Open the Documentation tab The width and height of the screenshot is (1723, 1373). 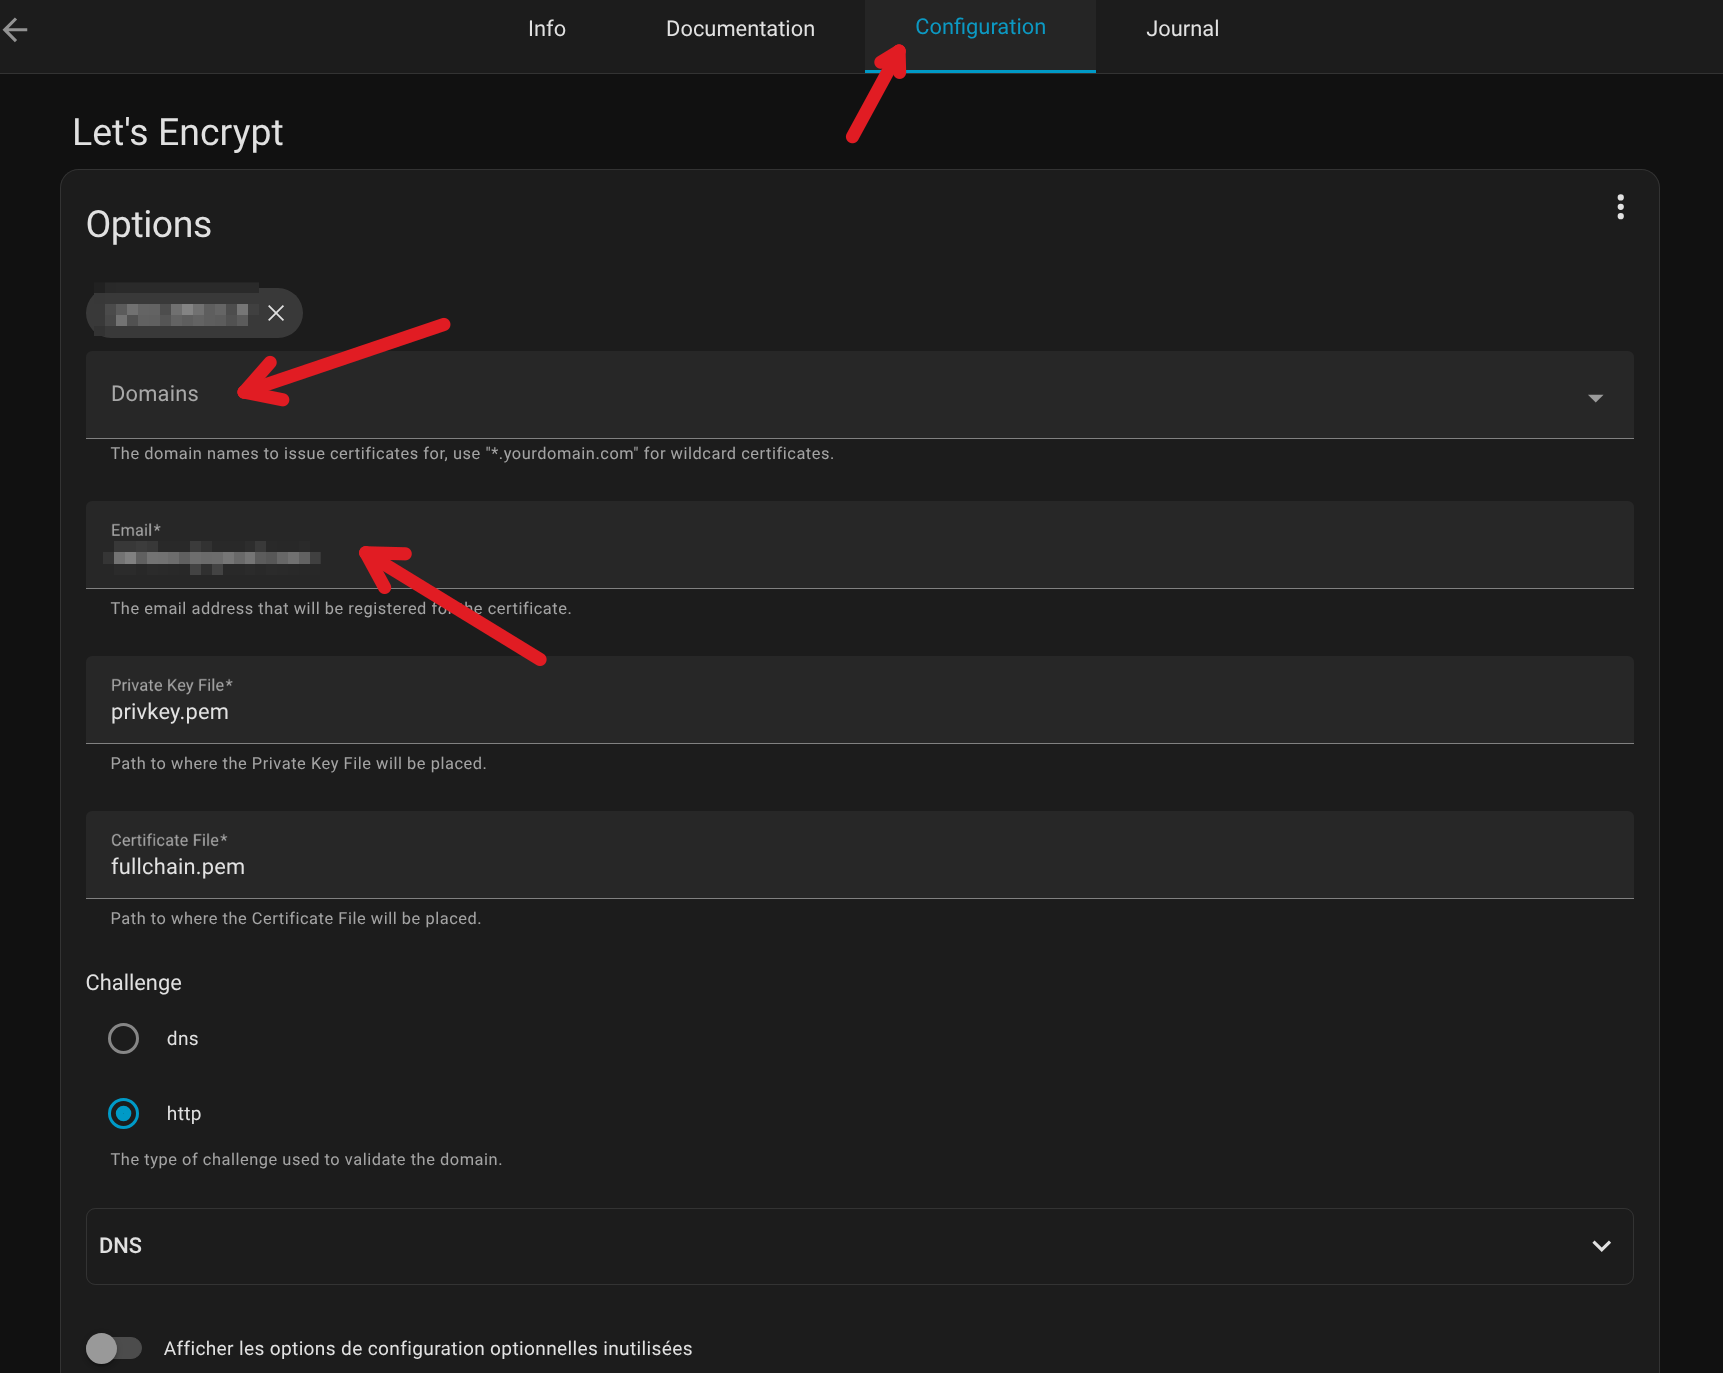tap(740, 29)
